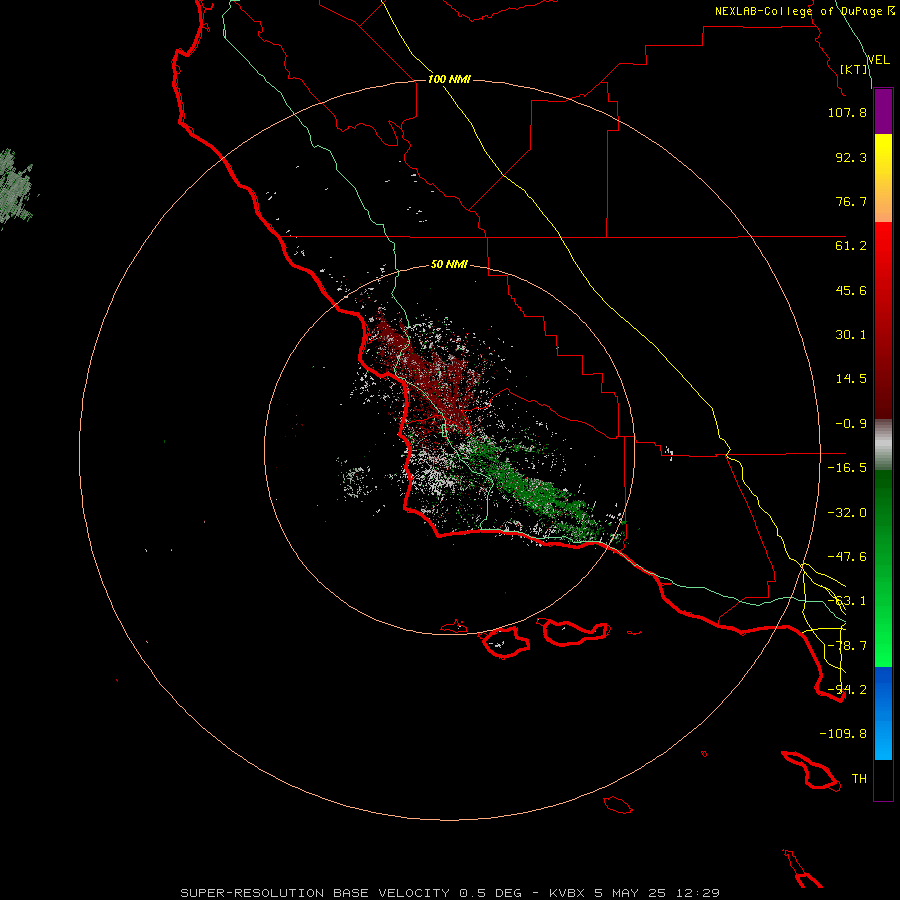Select the 30.1 legend value

click(851, 335)
